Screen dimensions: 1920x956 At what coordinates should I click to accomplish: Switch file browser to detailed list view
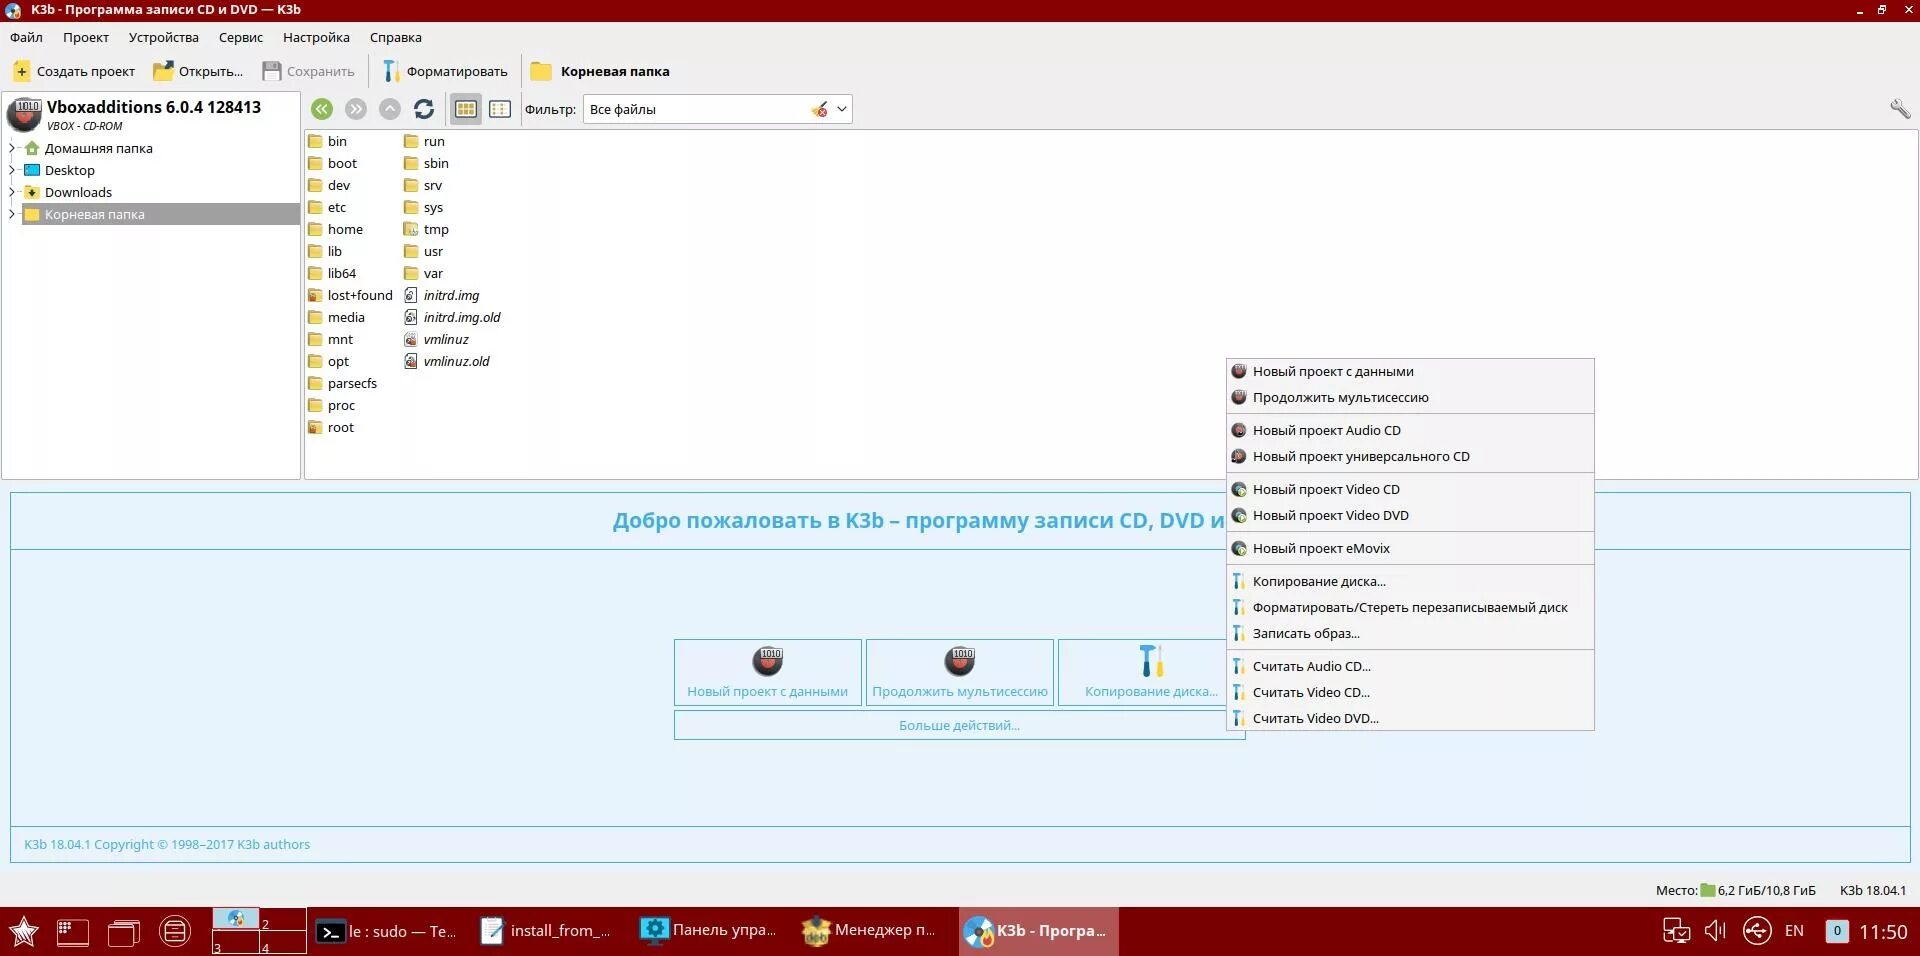coord(500,109)
